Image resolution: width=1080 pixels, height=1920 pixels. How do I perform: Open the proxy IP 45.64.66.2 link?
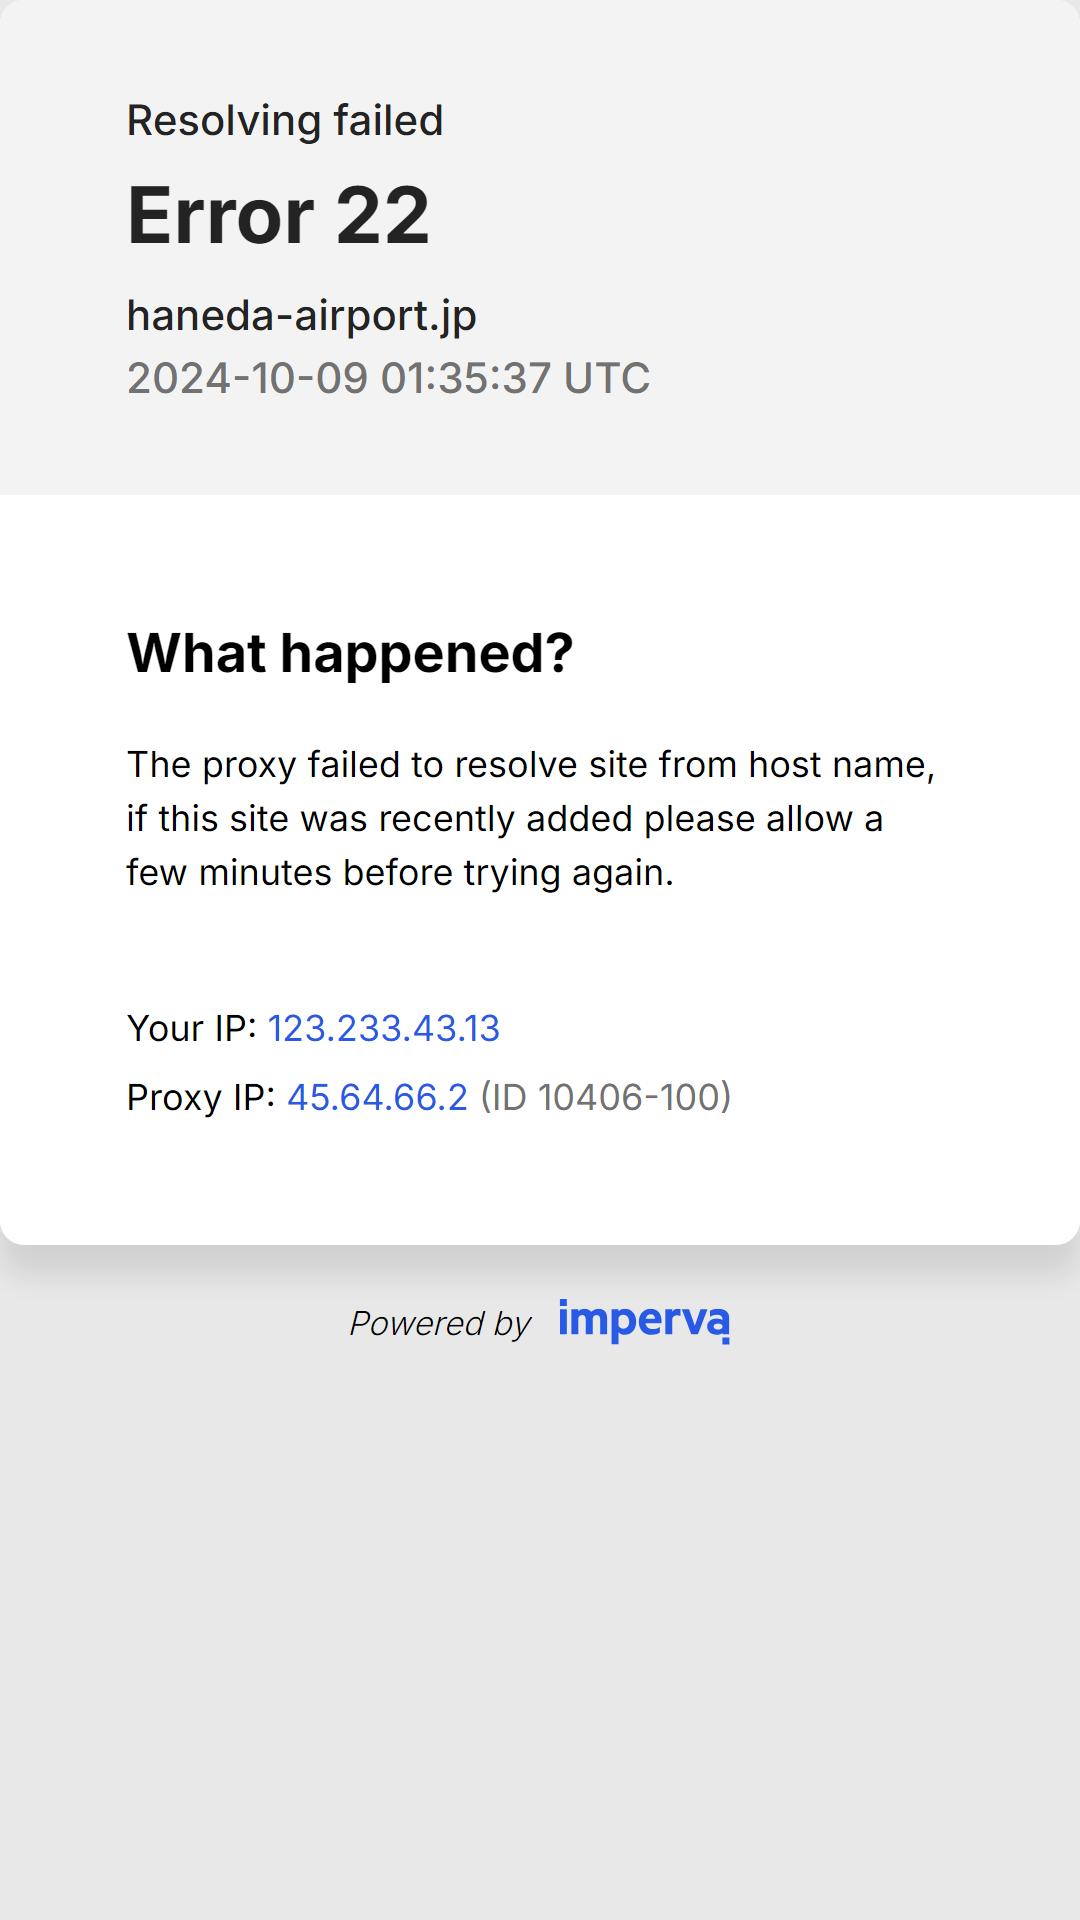(x=377, y=1097)
